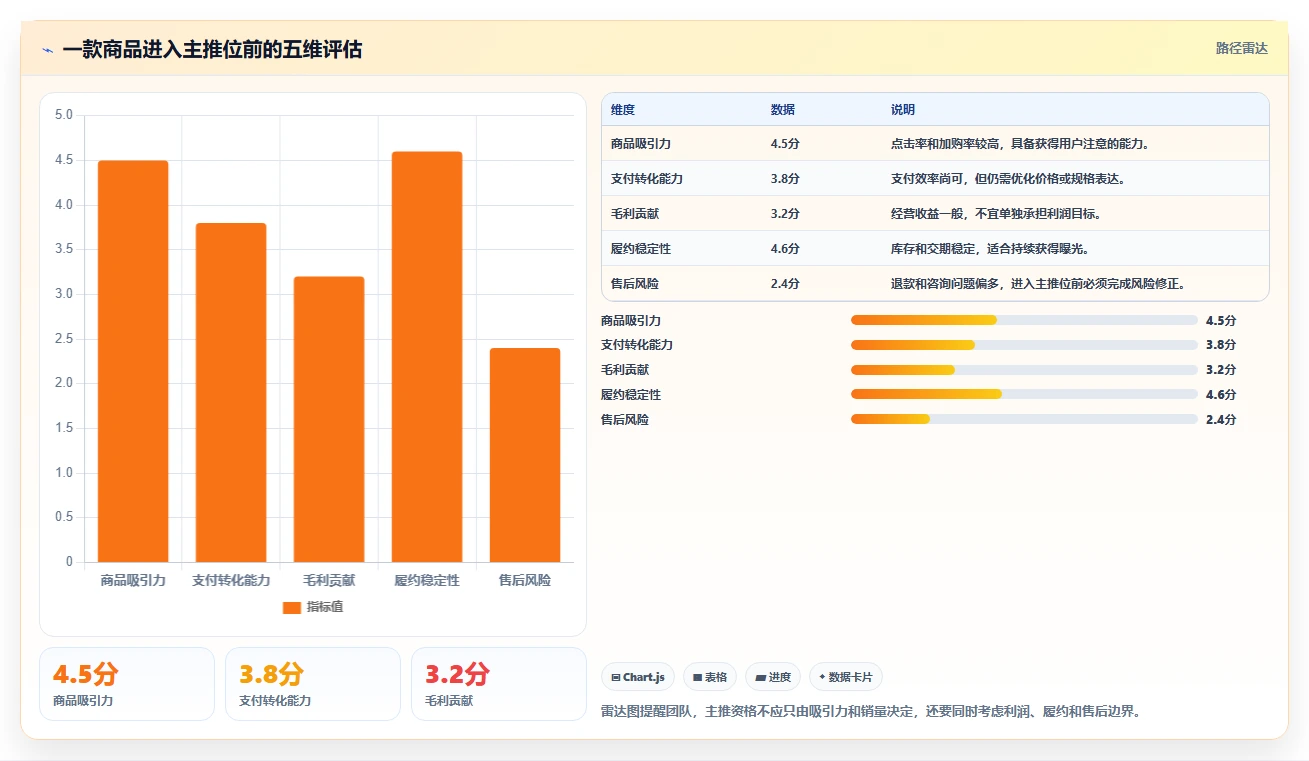Click the 4.5分 value beside progress bar
The image size is (1309, 761).
1221,320
